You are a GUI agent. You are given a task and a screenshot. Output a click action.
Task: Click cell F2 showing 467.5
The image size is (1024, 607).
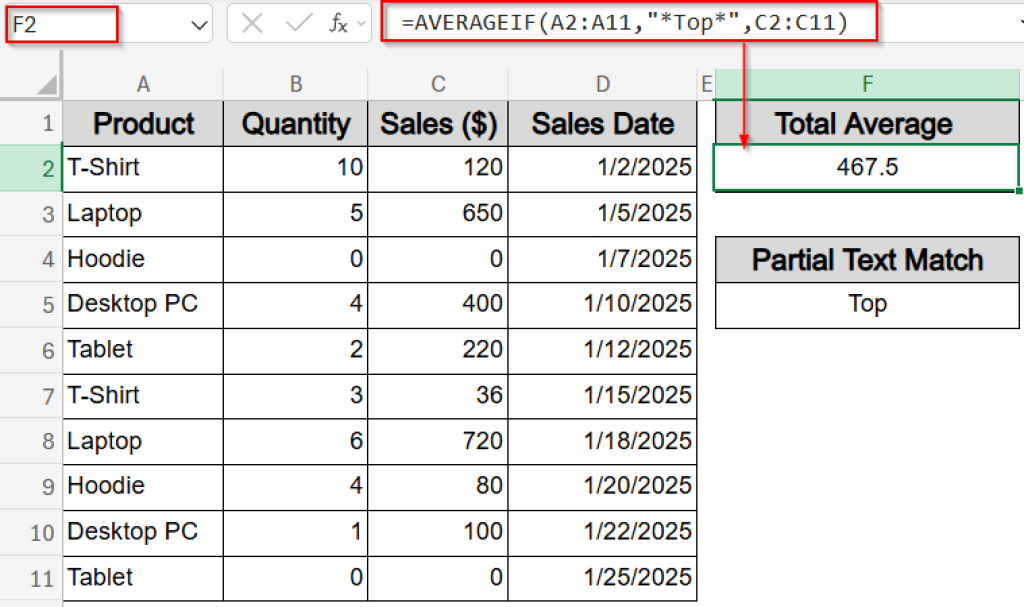[866, 168]
